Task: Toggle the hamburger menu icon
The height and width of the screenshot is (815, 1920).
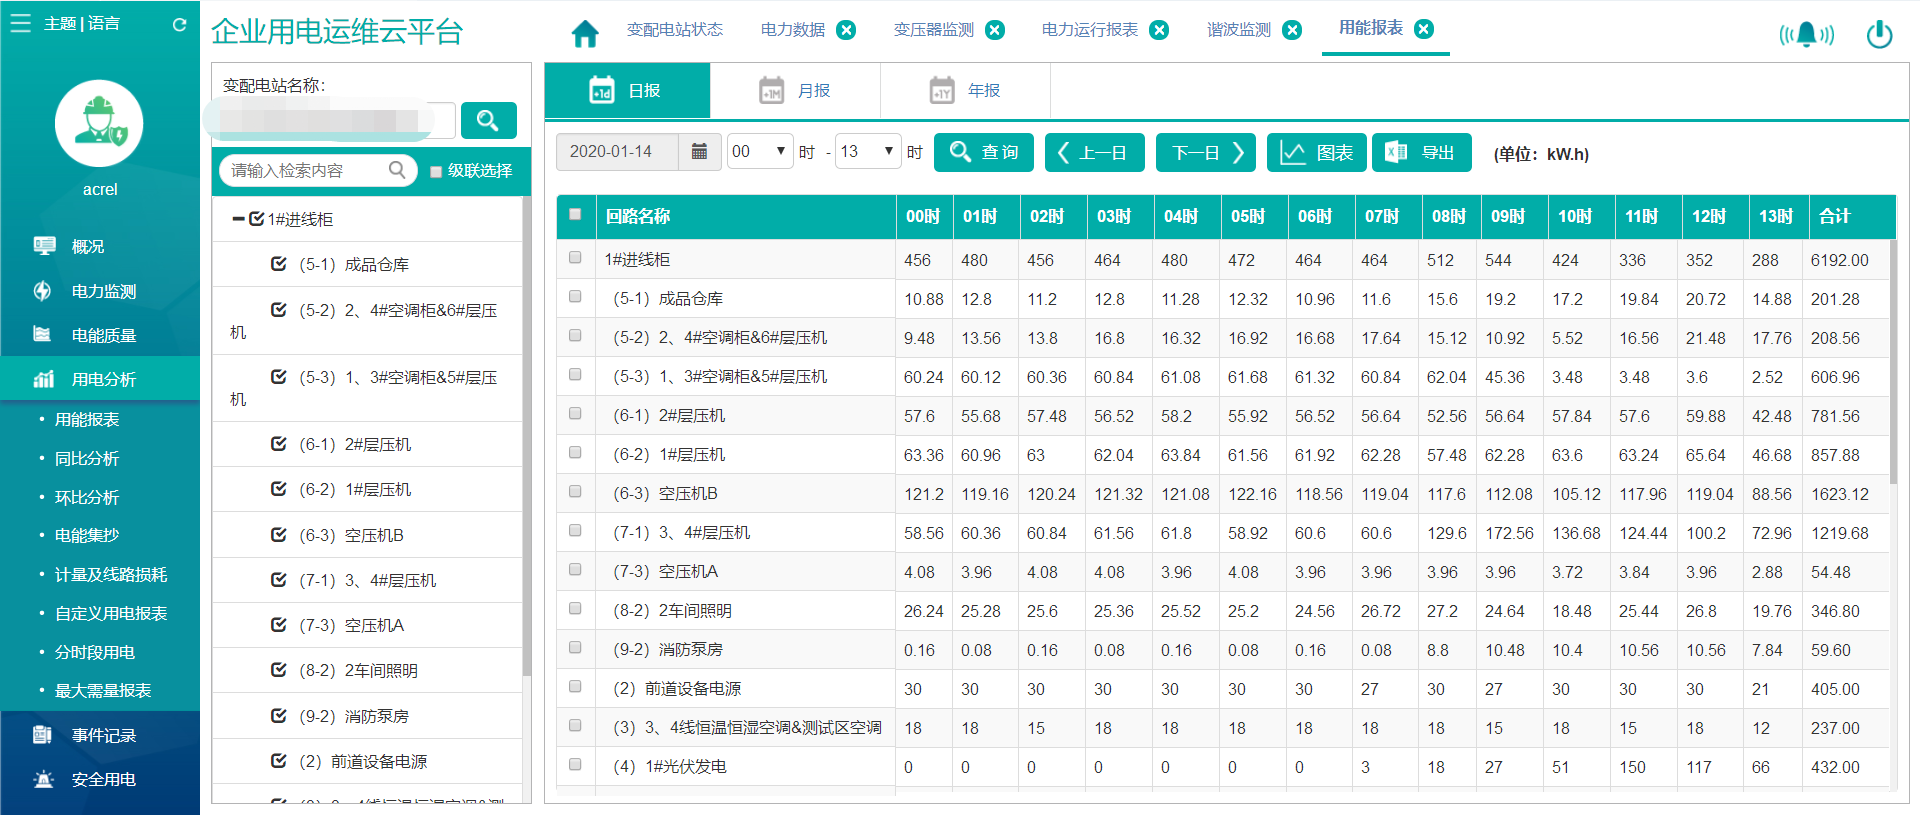Action: (x=20, y=23)
